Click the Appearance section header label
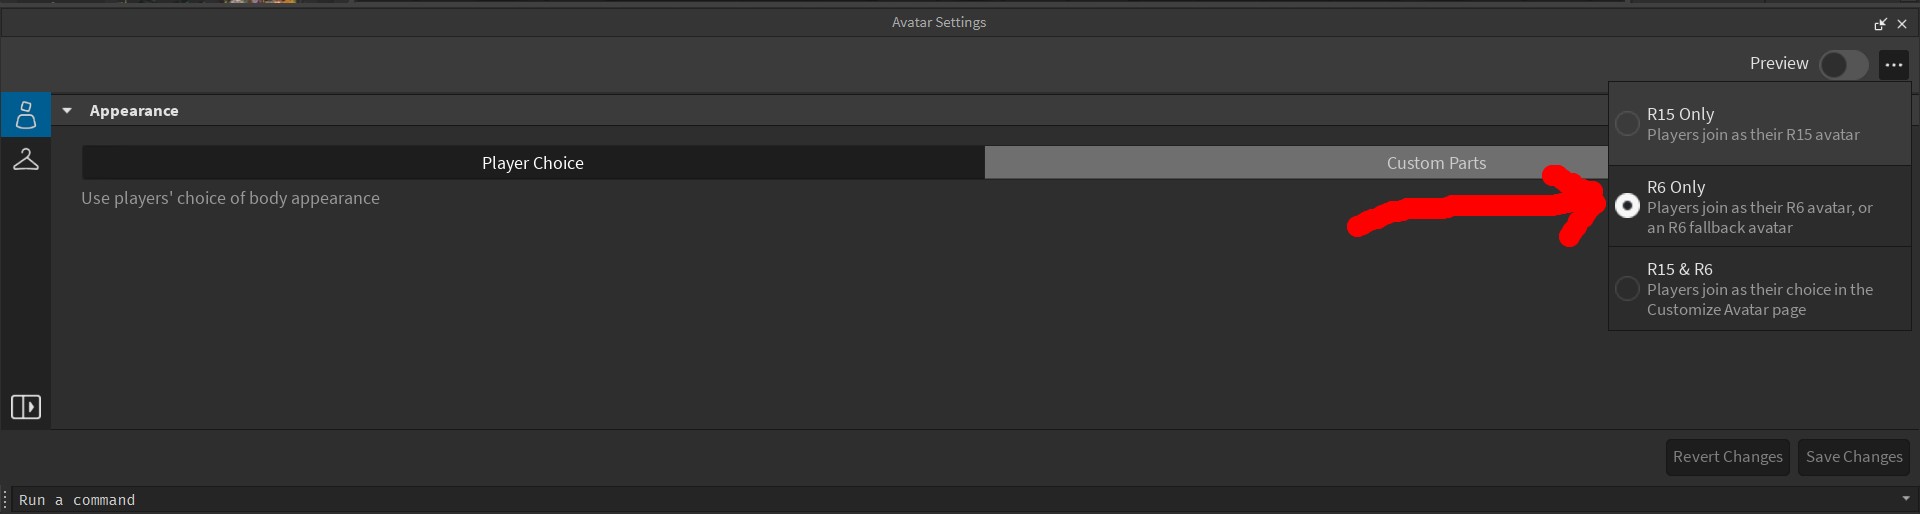This screenshot has height=514, width=1920. tap(134, 111)
